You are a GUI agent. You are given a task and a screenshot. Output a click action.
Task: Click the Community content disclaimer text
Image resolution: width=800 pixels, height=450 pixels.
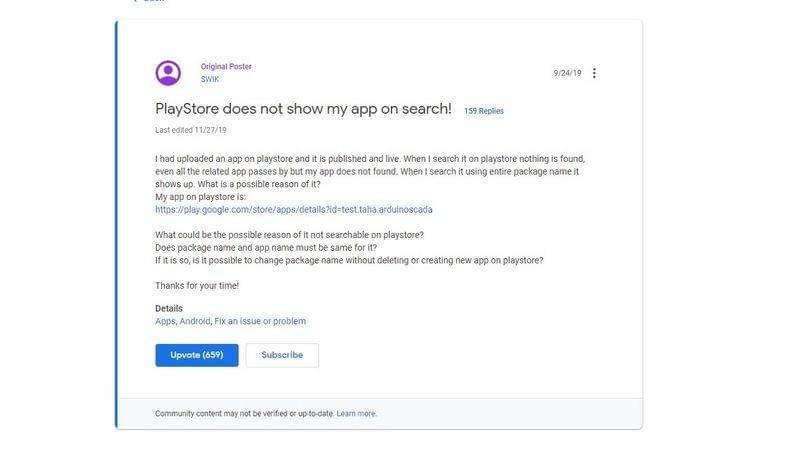coord(245,413)
